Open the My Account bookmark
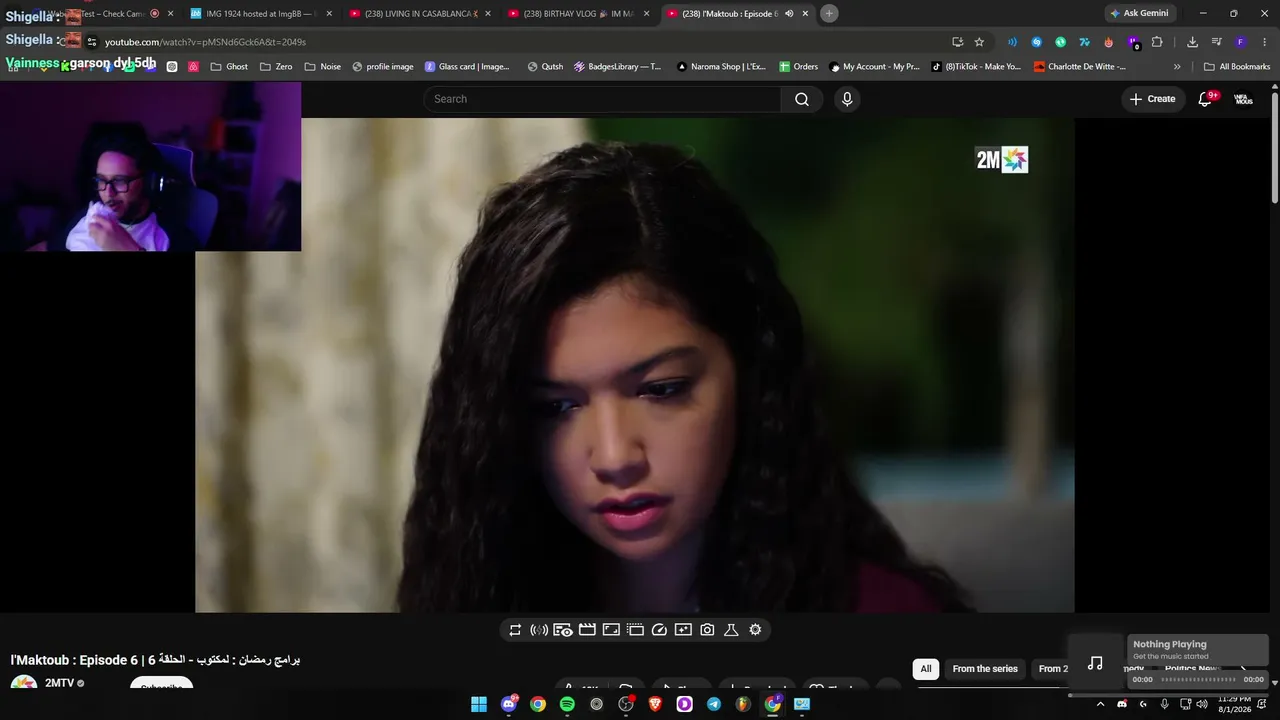The image size is (1280, 720). tap(874, 67)
